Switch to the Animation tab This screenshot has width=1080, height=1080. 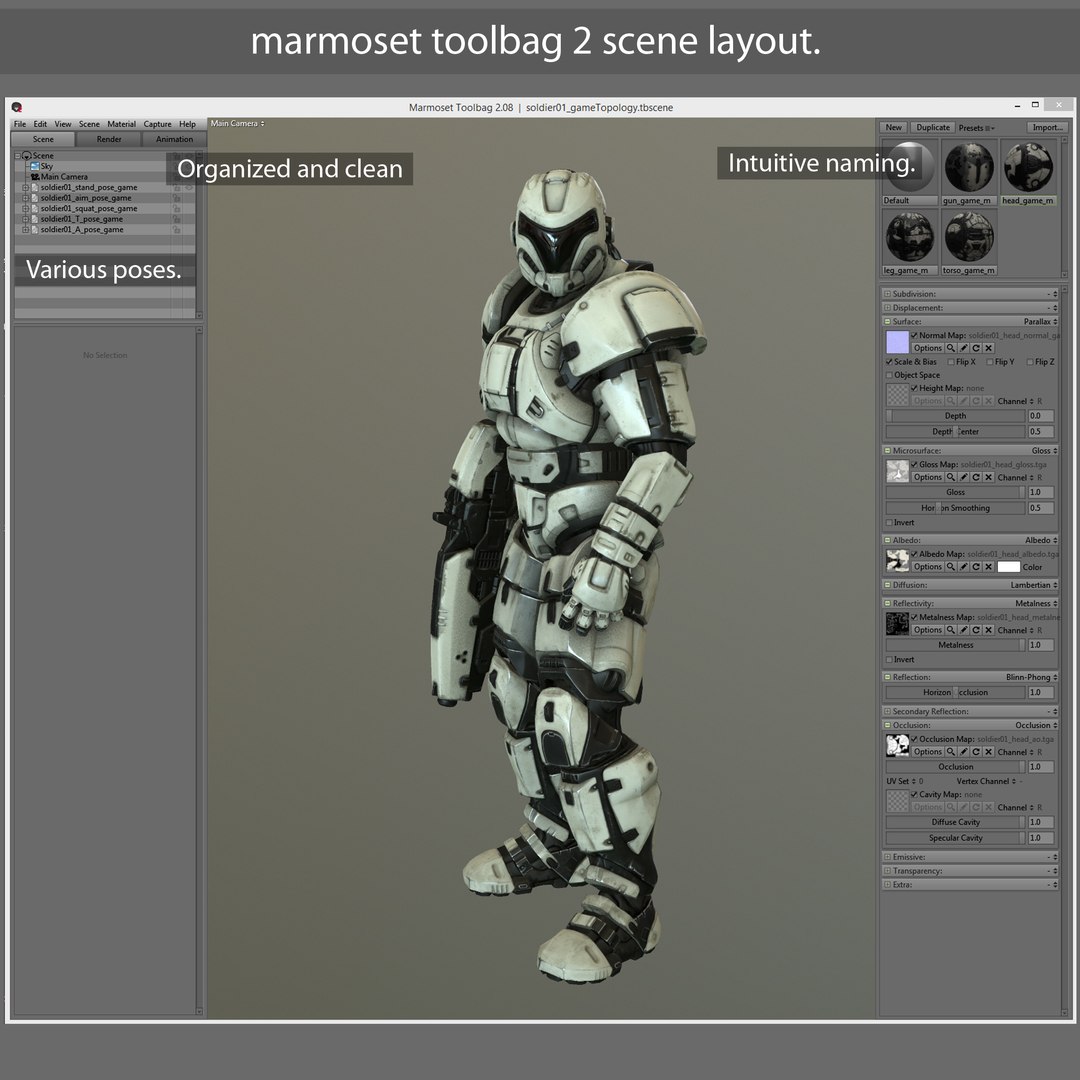tap(174, 139)
